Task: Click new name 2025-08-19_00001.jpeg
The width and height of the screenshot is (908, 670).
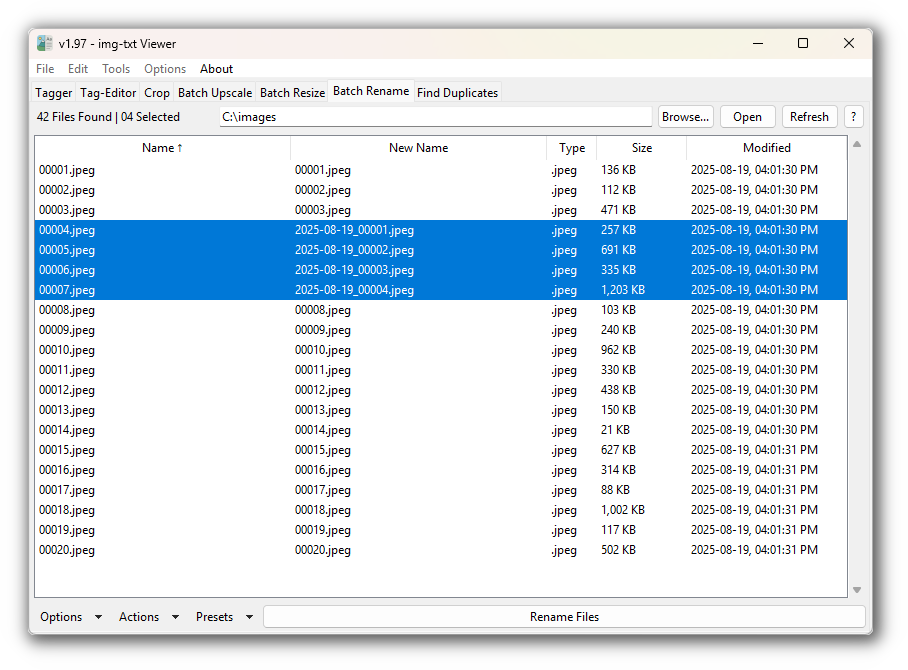Action: [354, 230]
